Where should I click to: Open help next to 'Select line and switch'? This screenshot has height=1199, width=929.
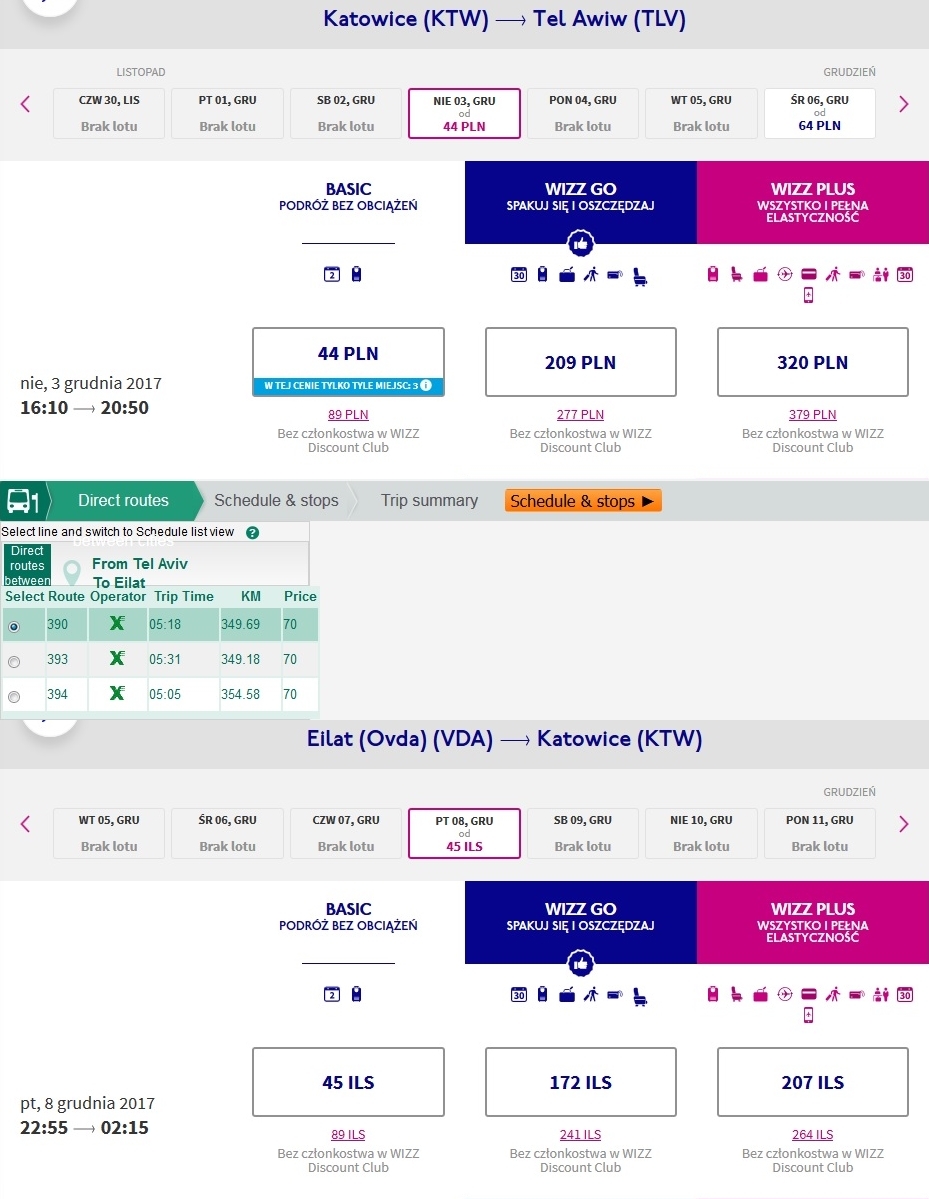(252, 532)
